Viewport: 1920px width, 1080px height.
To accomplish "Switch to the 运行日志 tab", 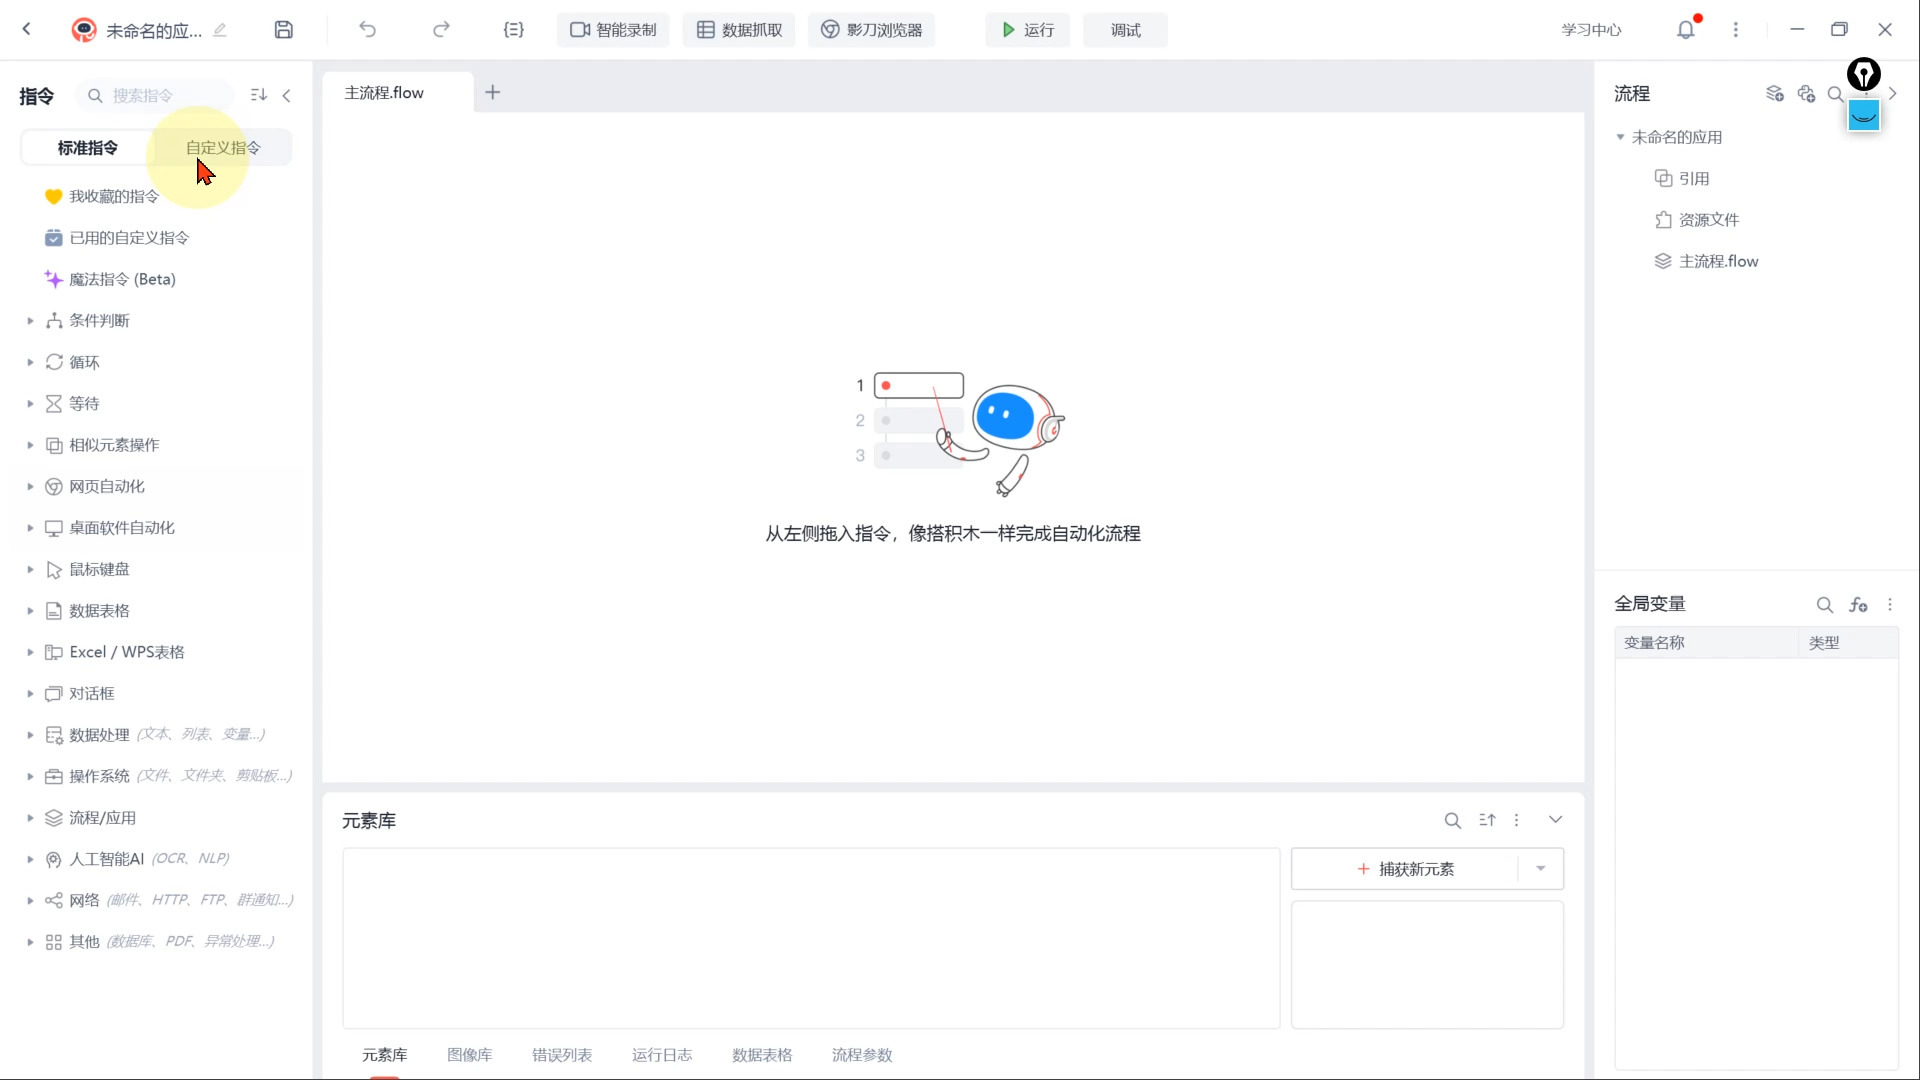I will (661, 1054).
